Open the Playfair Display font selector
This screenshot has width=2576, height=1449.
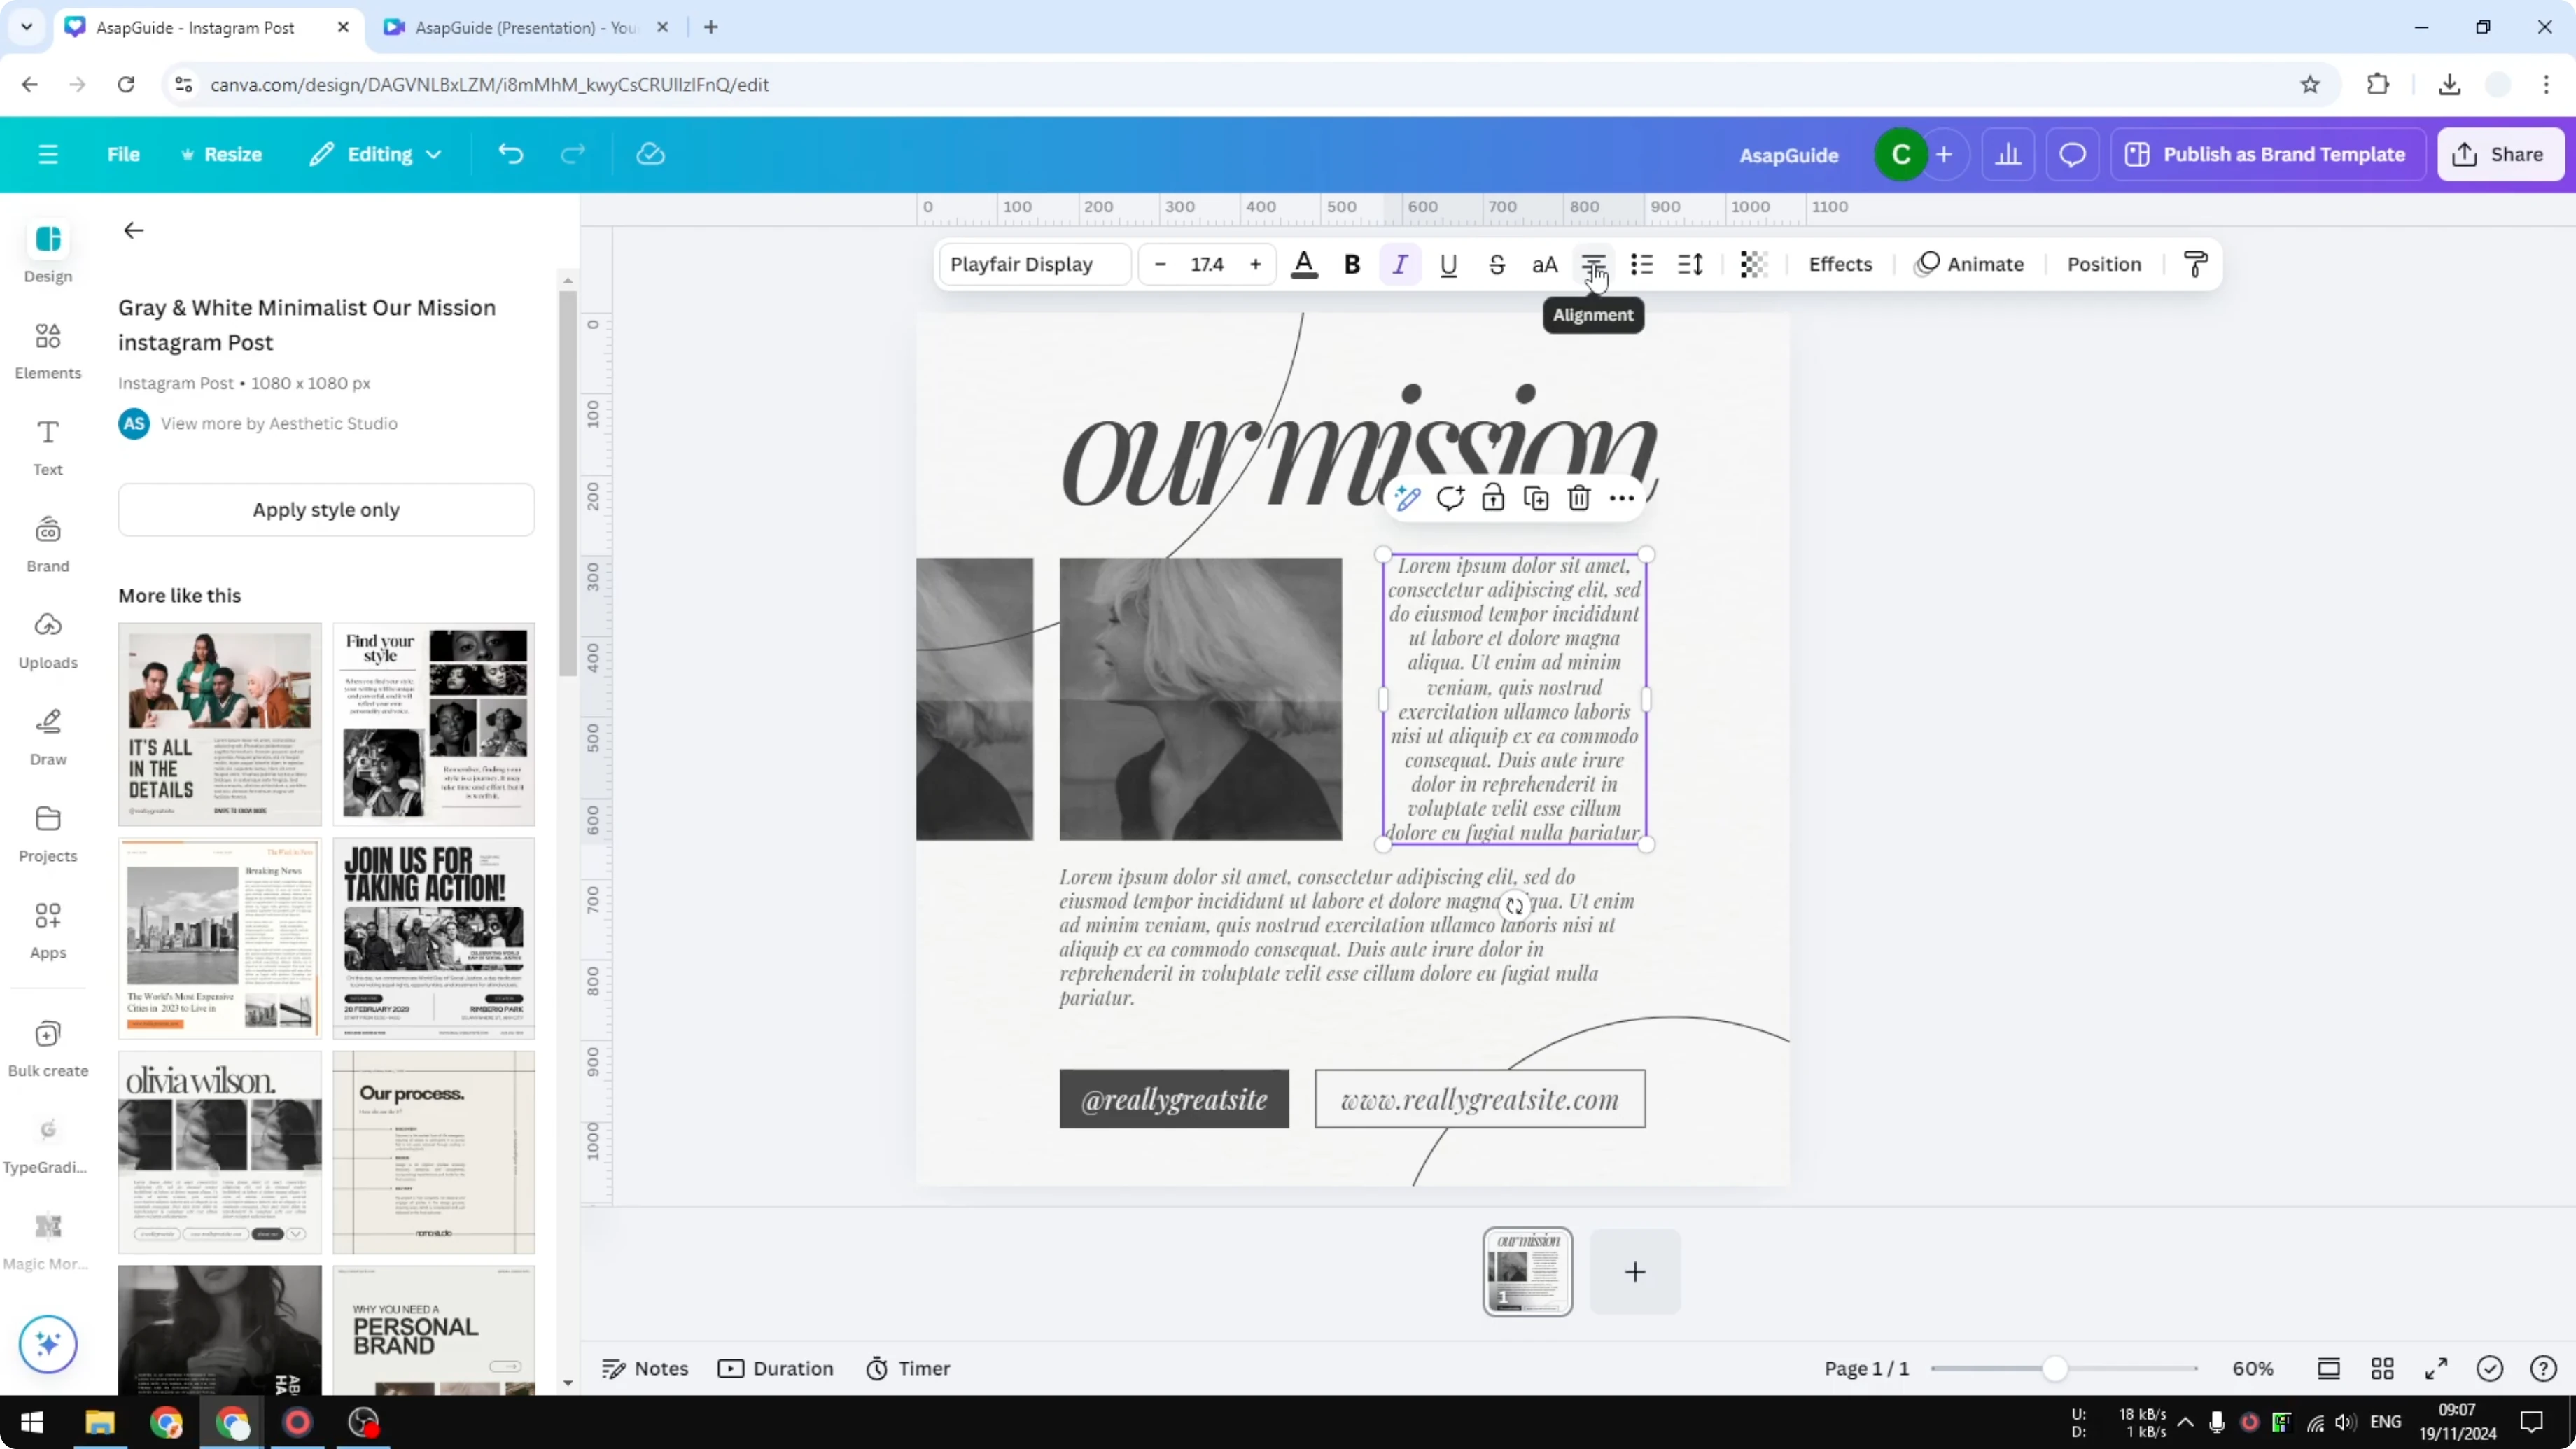point(1033,264)
